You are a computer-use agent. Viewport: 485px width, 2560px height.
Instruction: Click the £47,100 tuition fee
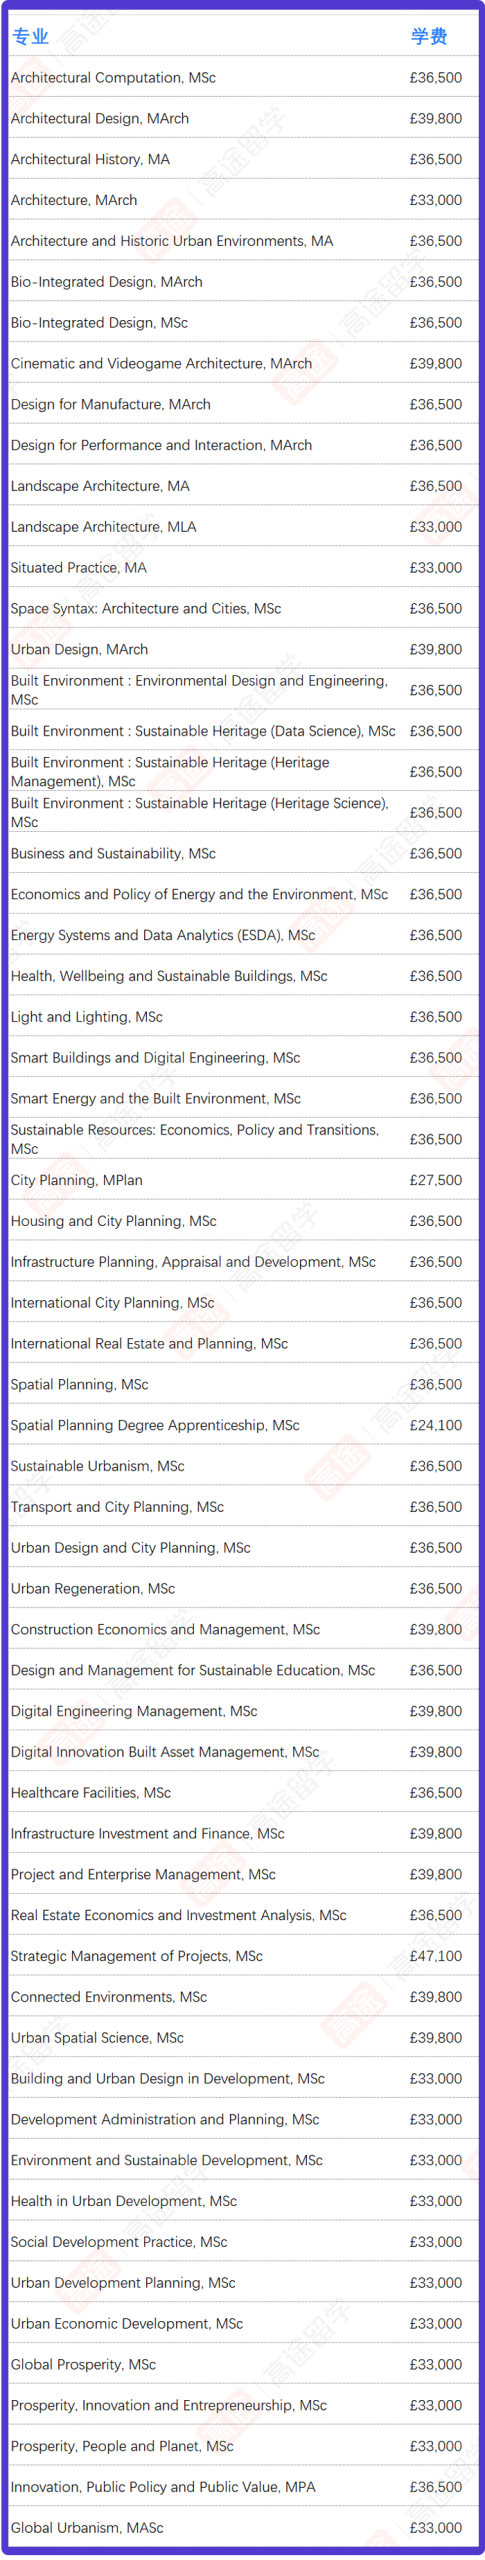point(436,1956)
